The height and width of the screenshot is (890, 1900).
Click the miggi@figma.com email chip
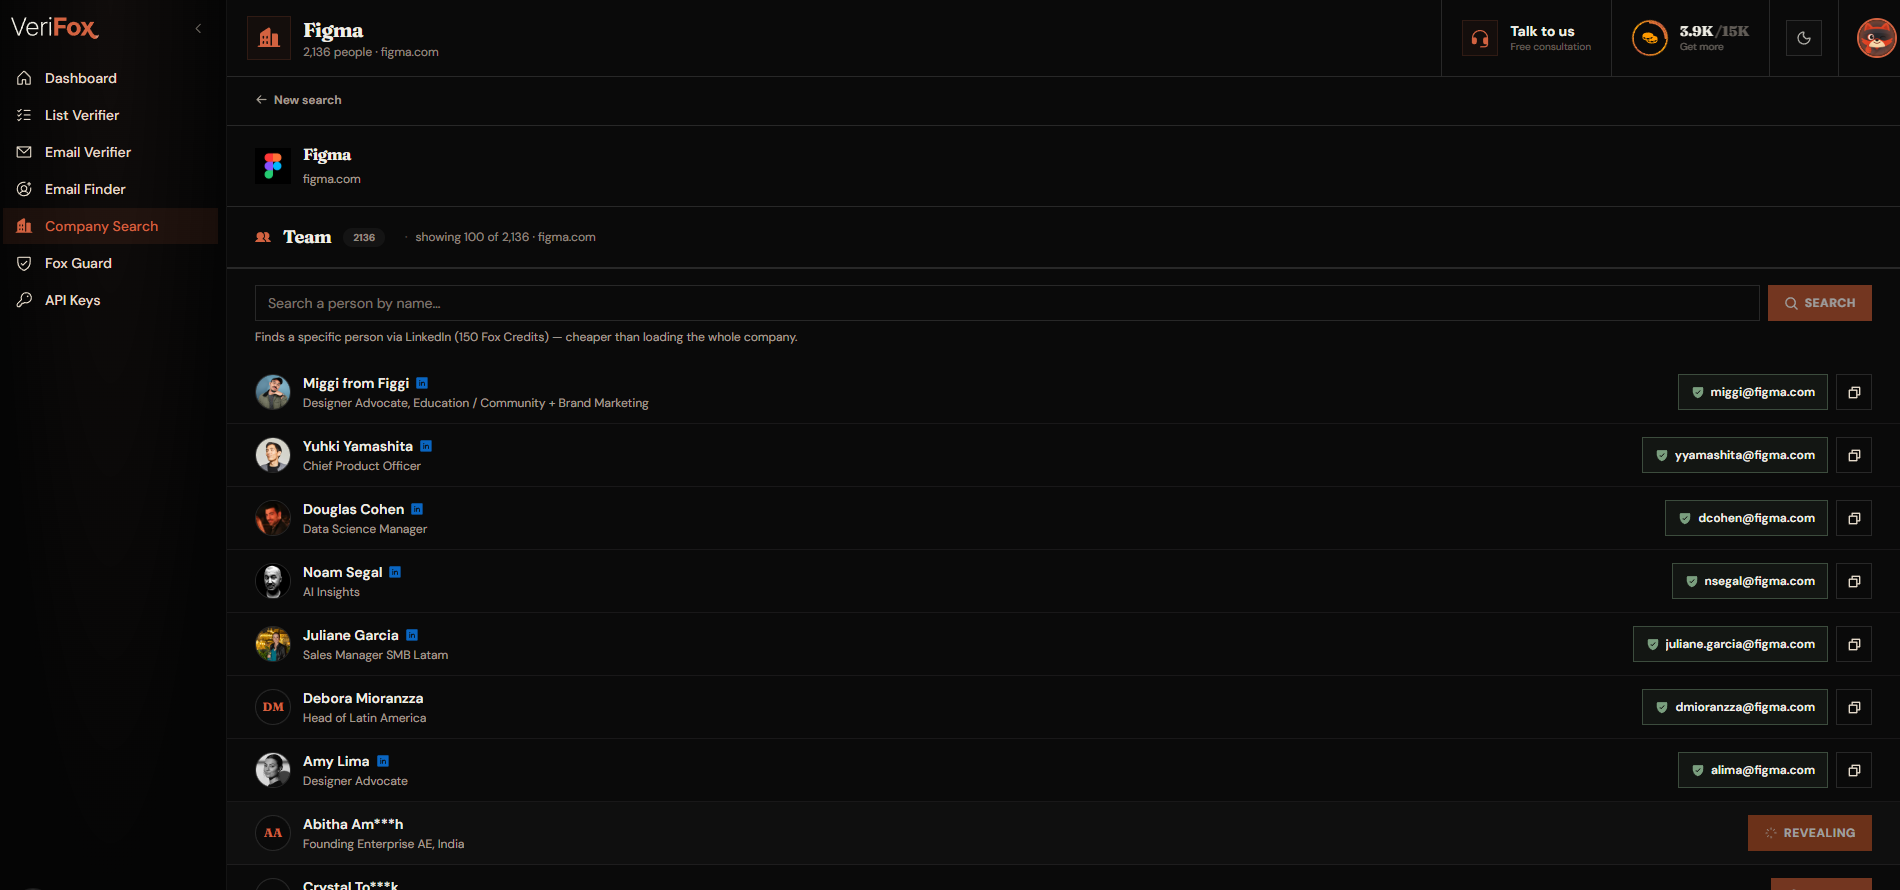[x=1753, y=392]
